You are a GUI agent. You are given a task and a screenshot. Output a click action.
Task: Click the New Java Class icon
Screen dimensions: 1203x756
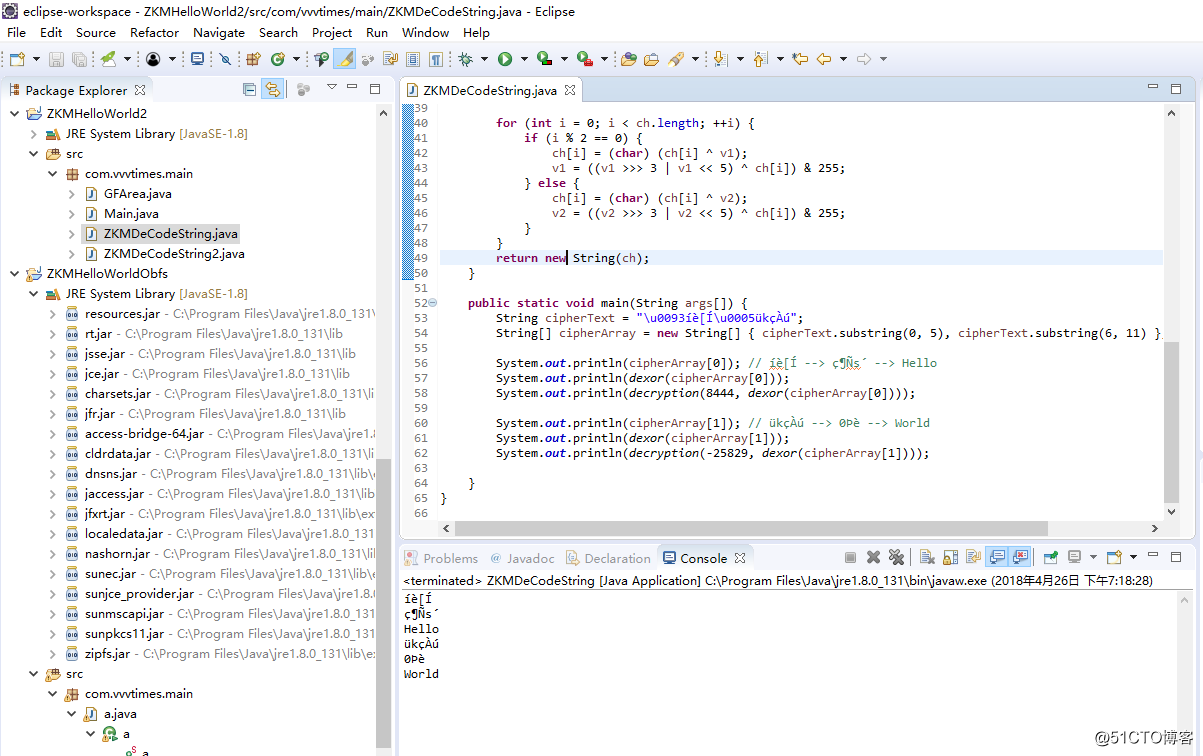278,59
